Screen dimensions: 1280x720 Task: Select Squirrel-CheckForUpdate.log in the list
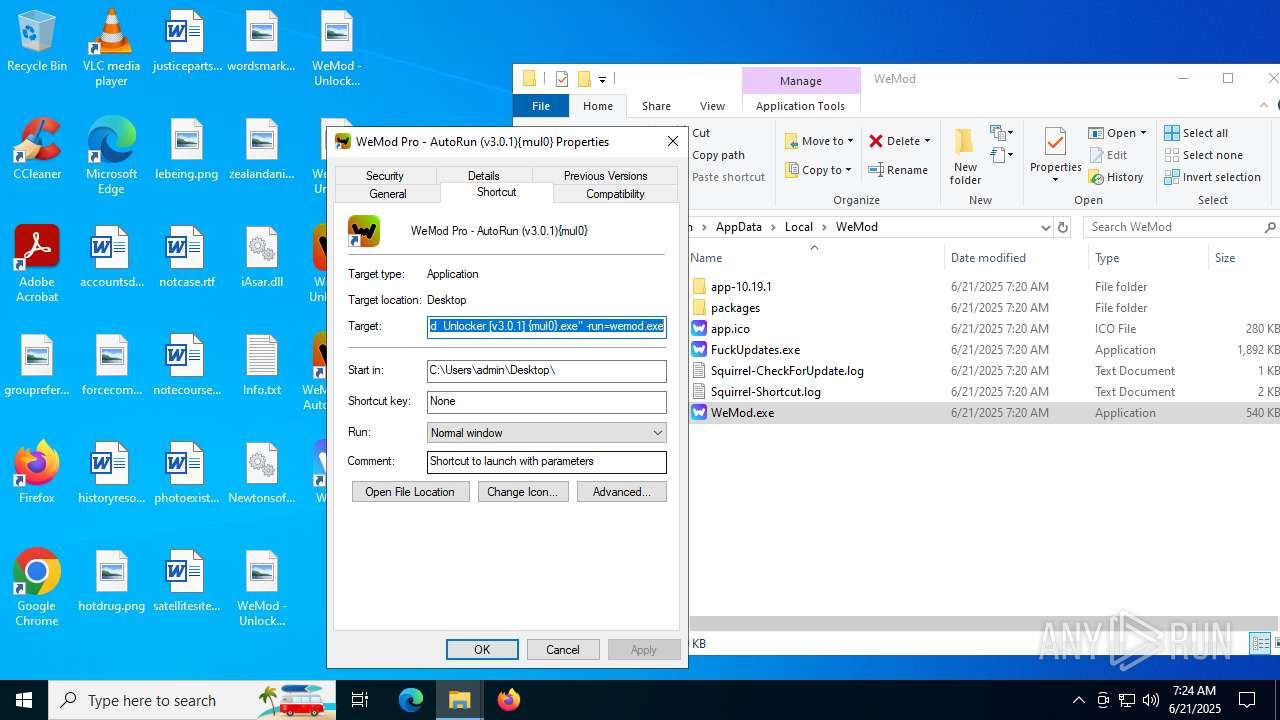[787, 371]
